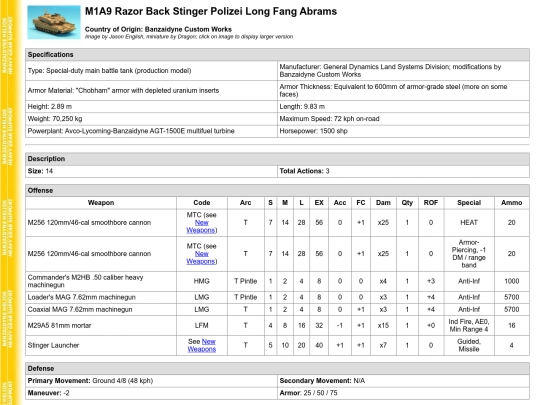The image size is (540, 405).
Task: Click the +3 ROF cell for HMG
Action: [431, 281]
